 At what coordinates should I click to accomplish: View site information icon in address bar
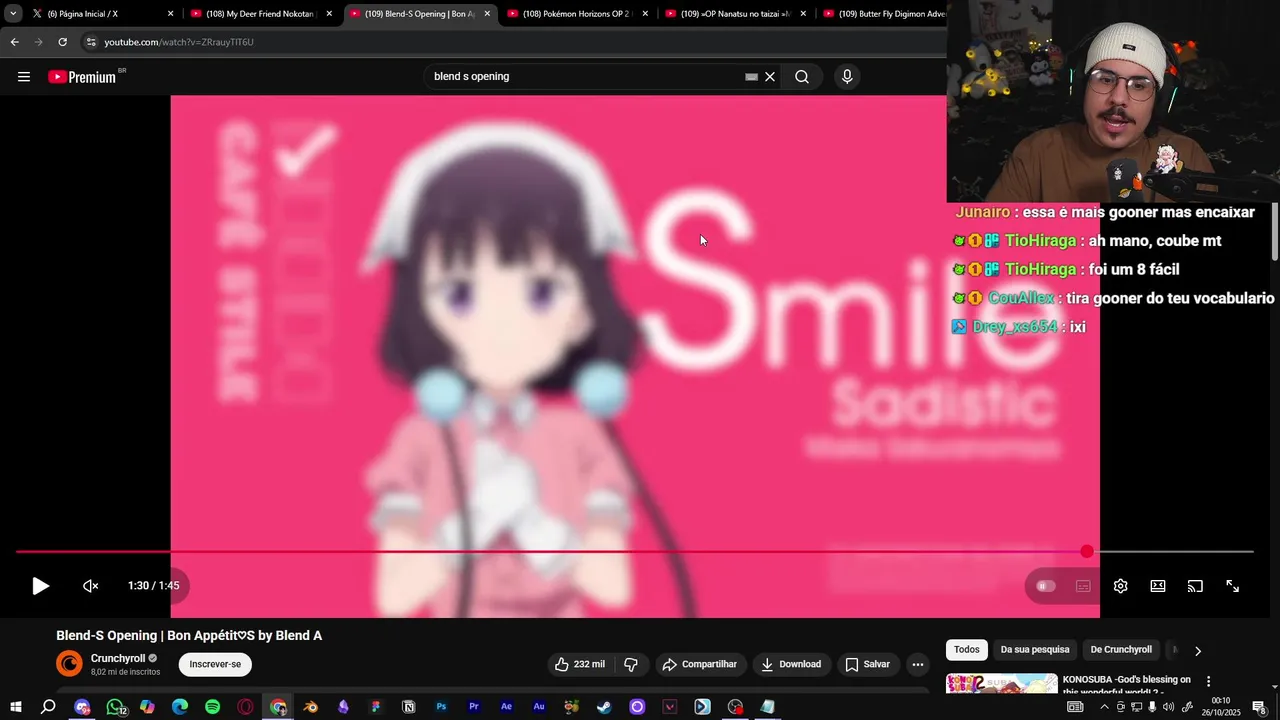91,42
